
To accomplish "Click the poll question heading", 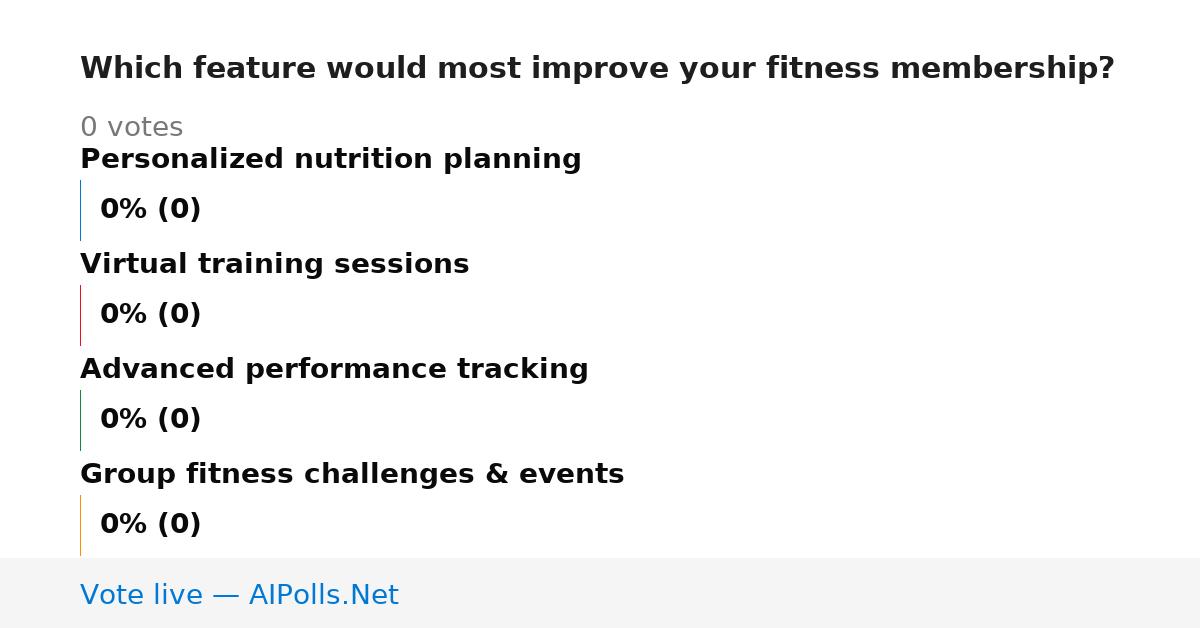I will (597, 69).
